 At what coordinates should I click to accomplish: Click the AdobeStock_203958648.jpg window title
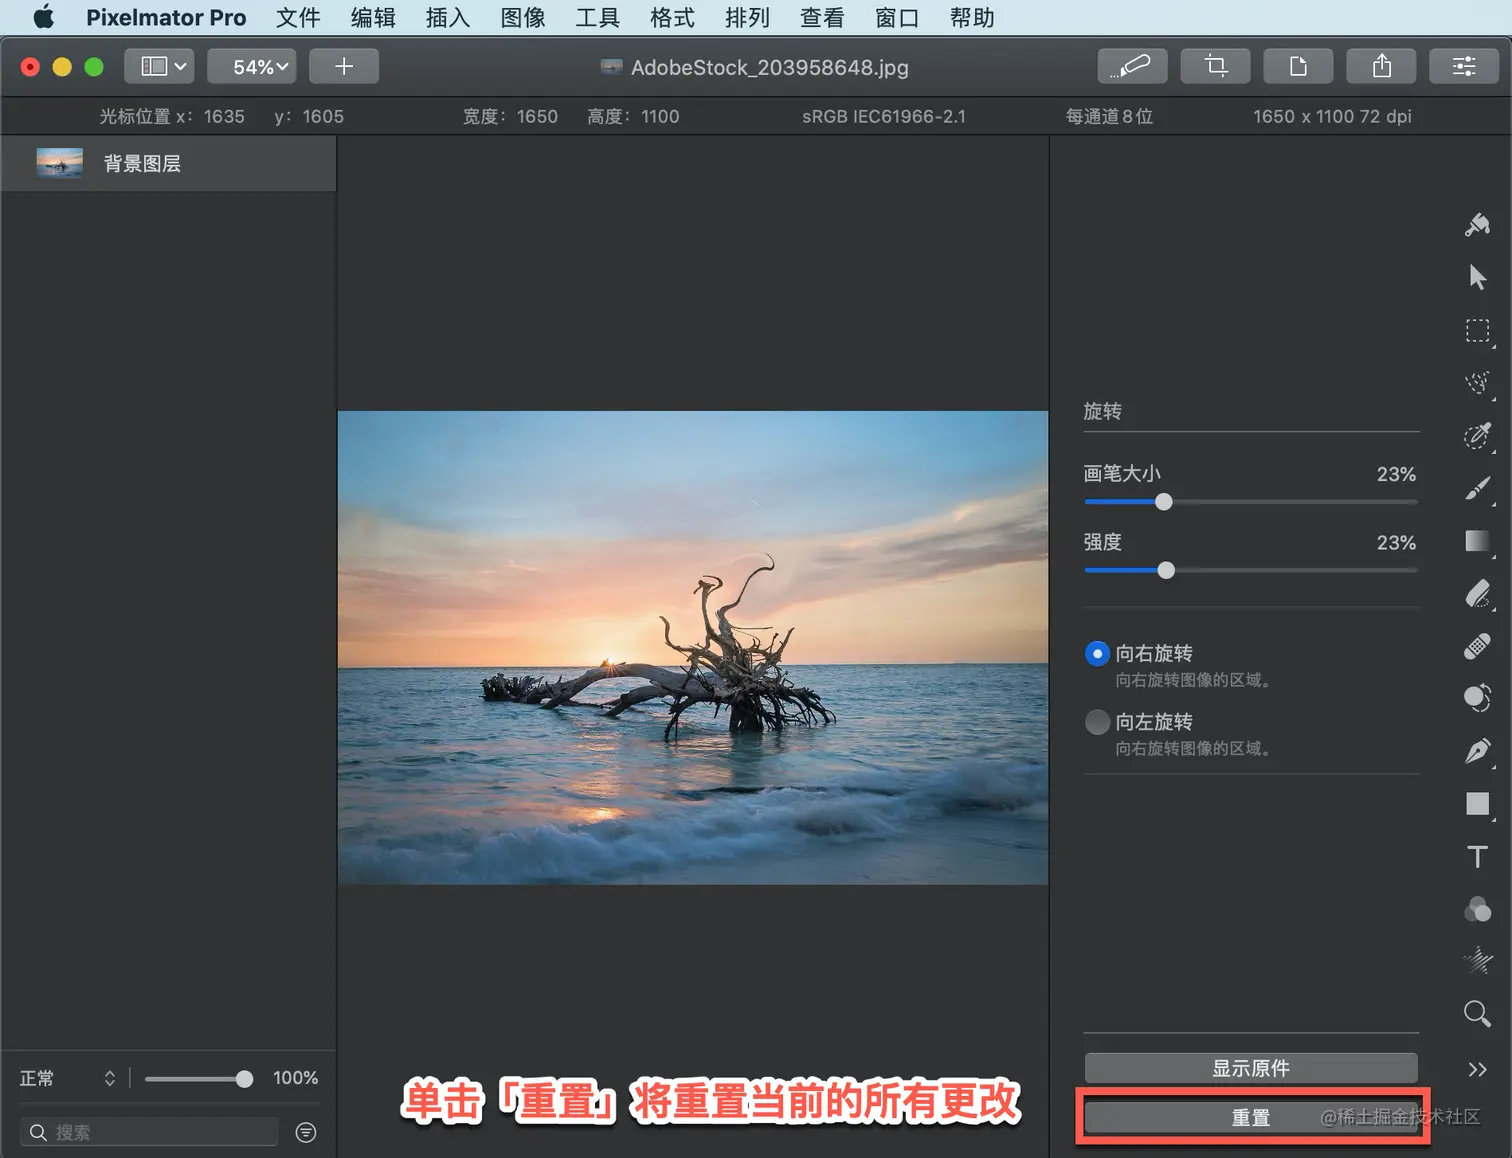coord(770,67)
